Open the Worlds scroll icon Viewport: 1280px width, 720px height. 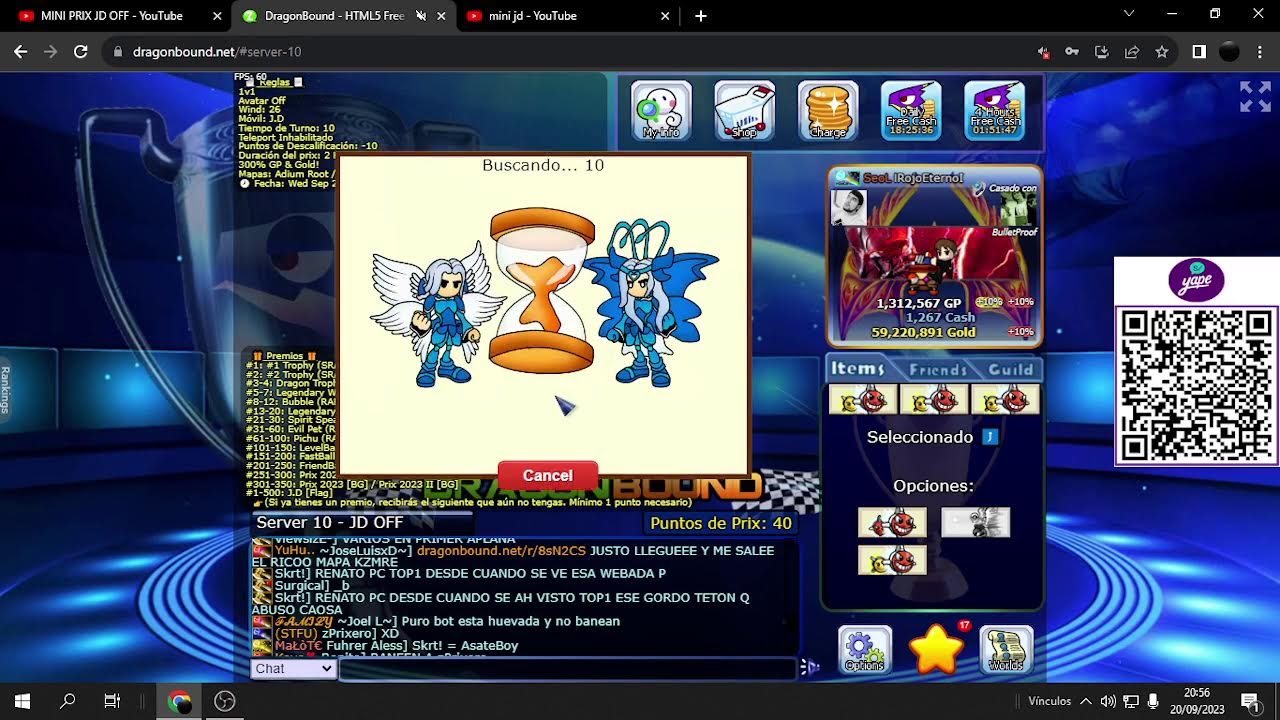pos(1006,650)
